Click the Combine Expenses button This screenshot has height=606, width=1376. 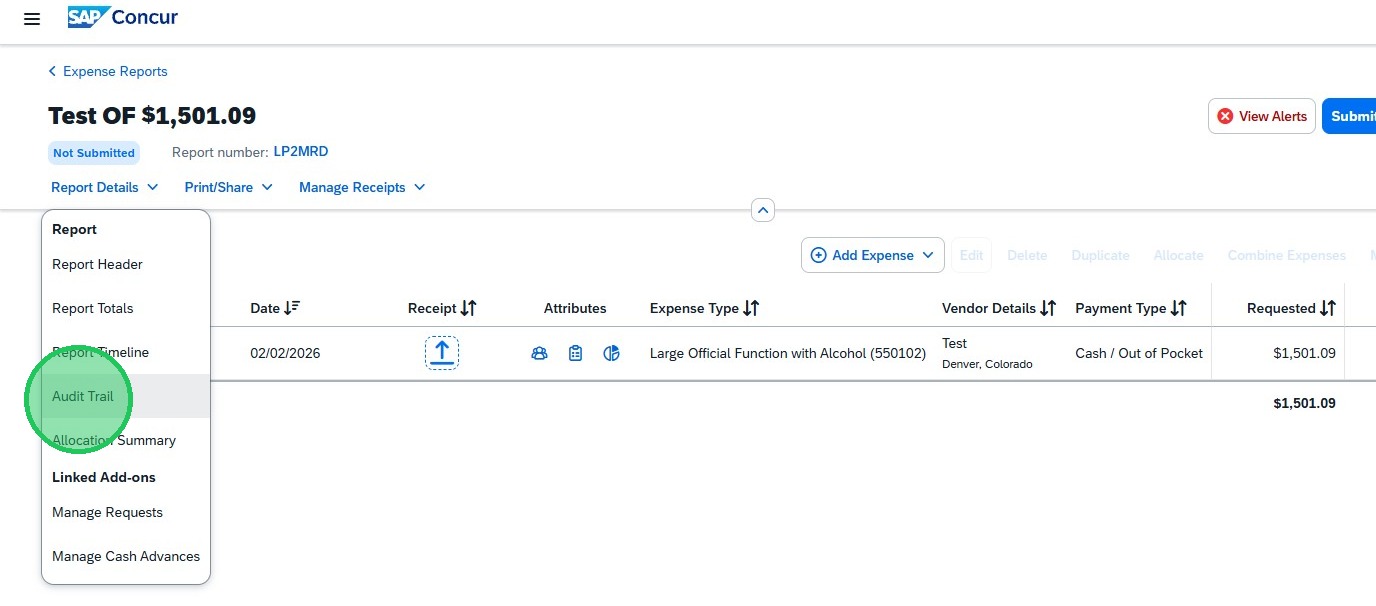pyautogui.click(x=1287, y=255)
